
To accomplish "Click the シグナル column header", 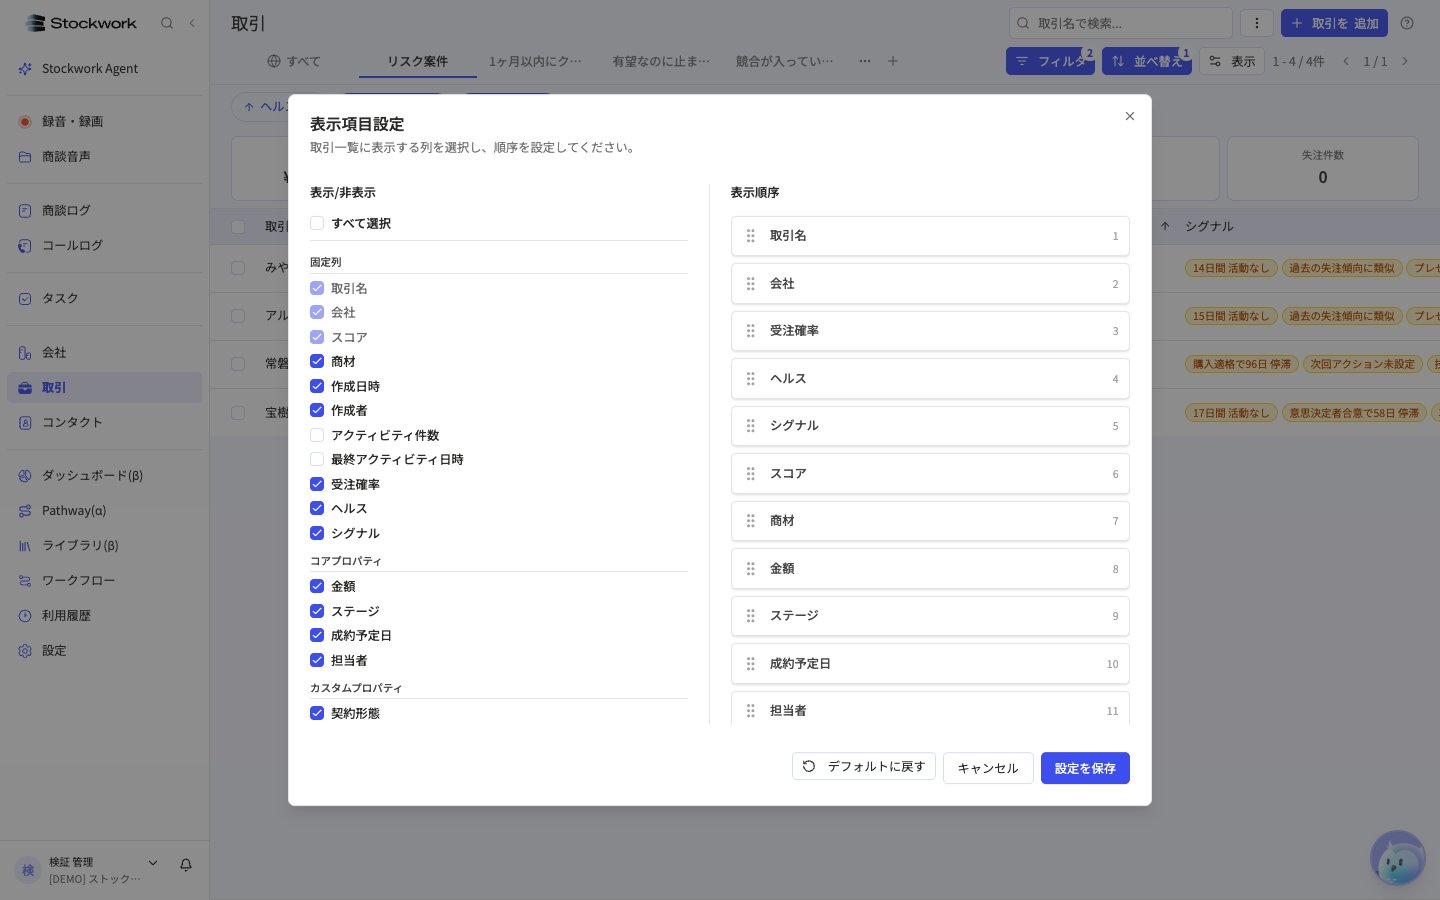I will click(1209, 227).
